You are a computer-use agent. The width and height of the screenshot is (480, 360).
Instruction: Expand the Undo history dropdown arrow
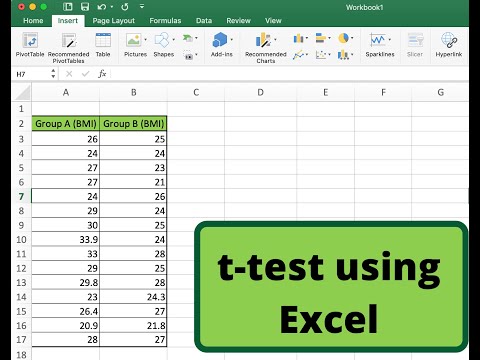pos(112,7)
